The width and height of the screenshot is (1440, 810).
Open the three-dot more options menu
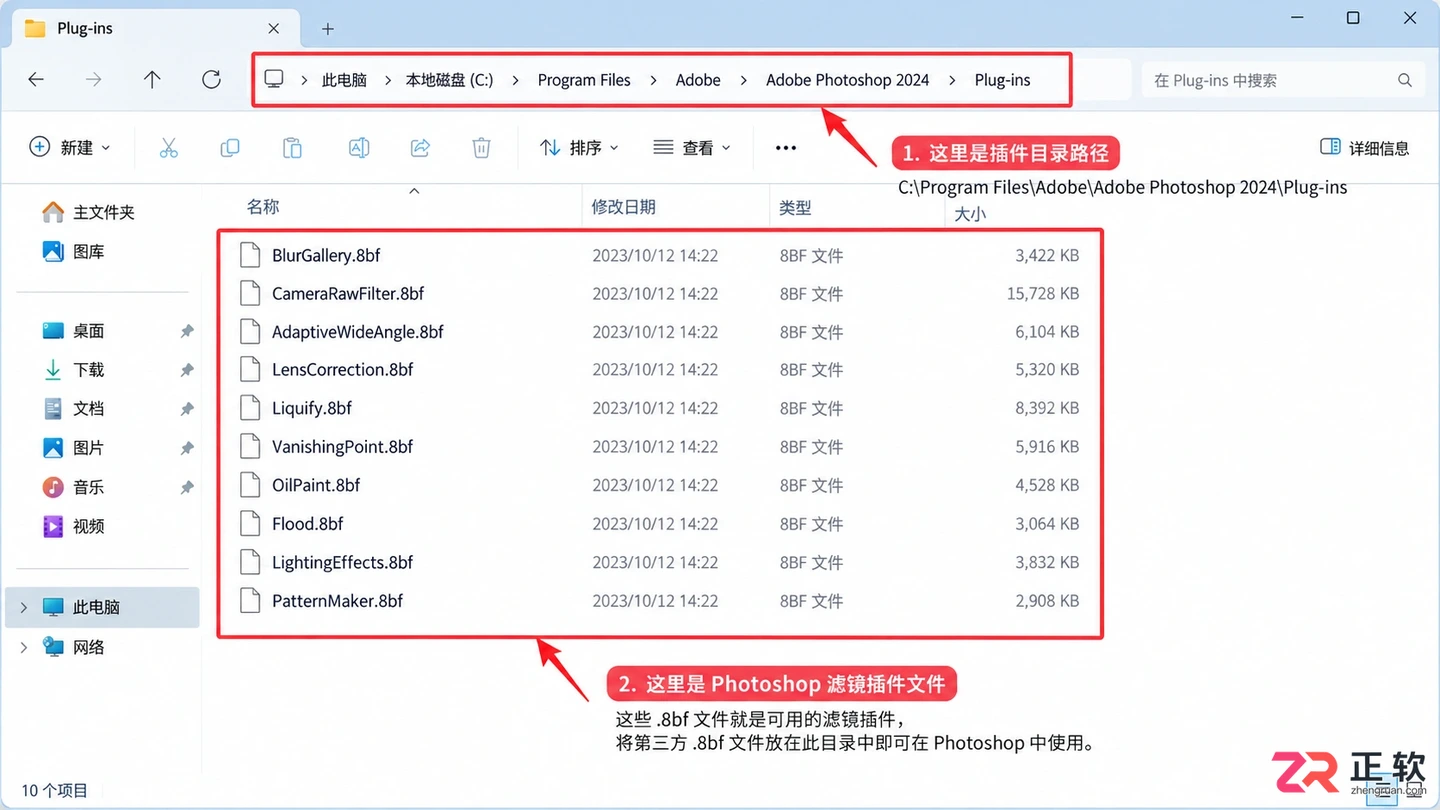[786, 148]
